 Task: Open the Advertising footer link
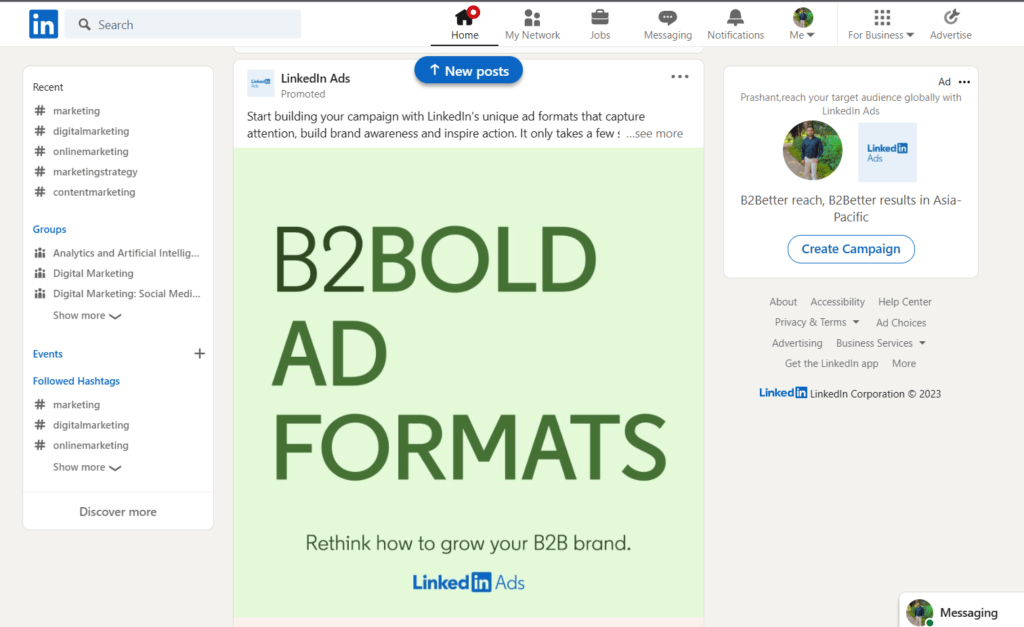tap(797, 343)
